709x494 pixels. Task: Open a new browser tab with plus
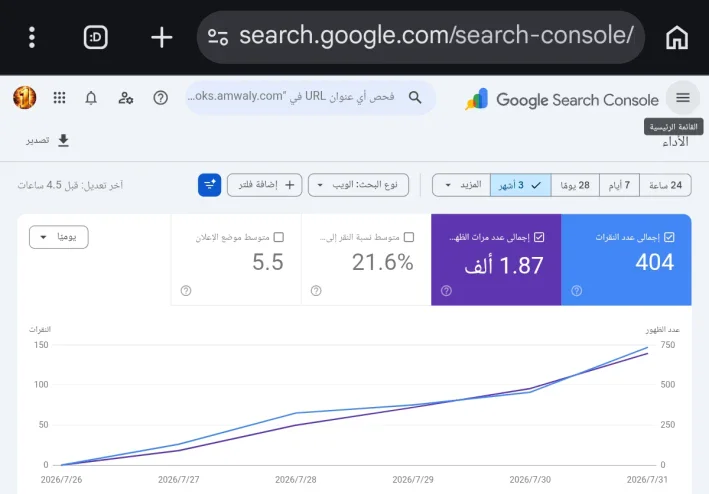[x=161, y=37]
